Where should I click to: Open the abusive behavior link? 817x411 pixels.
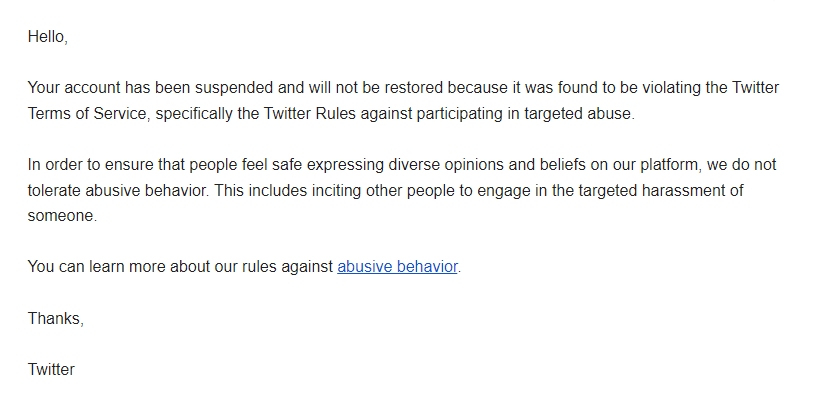coord(398,267)
